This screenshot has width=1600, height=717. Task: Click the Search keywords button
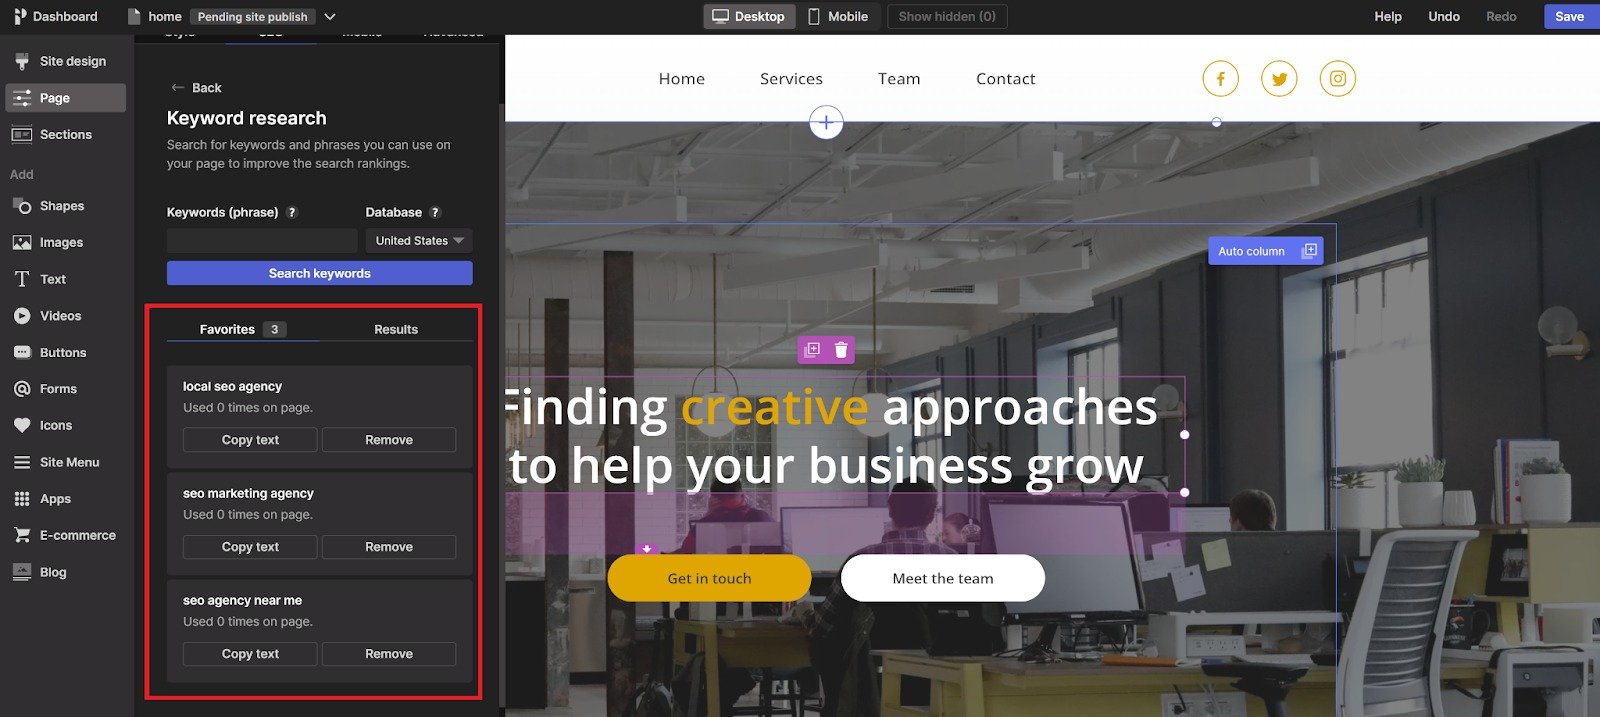click(320, 273)
